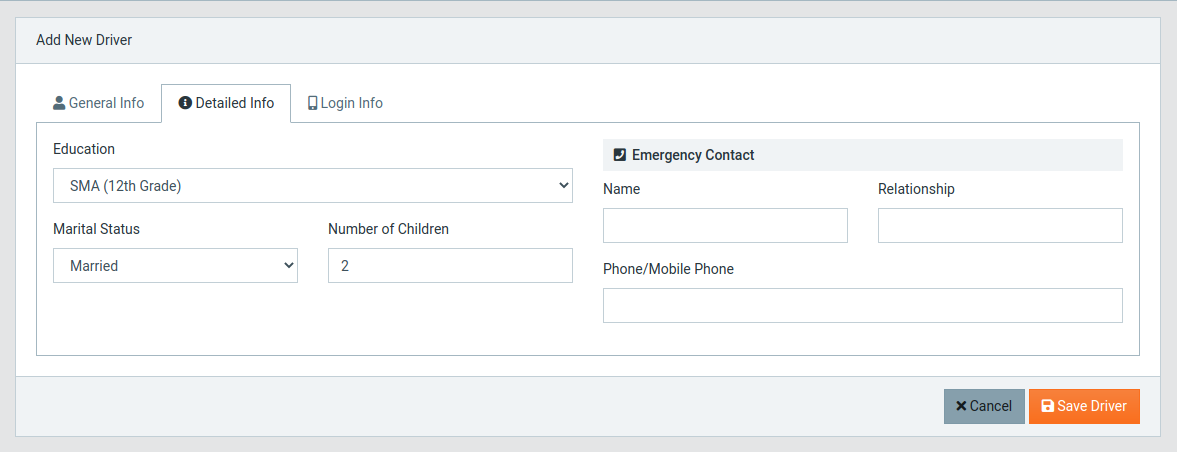Click the Relationship input field
The width and height of the screenshot is (1177, 452).
click(1000, 225)
